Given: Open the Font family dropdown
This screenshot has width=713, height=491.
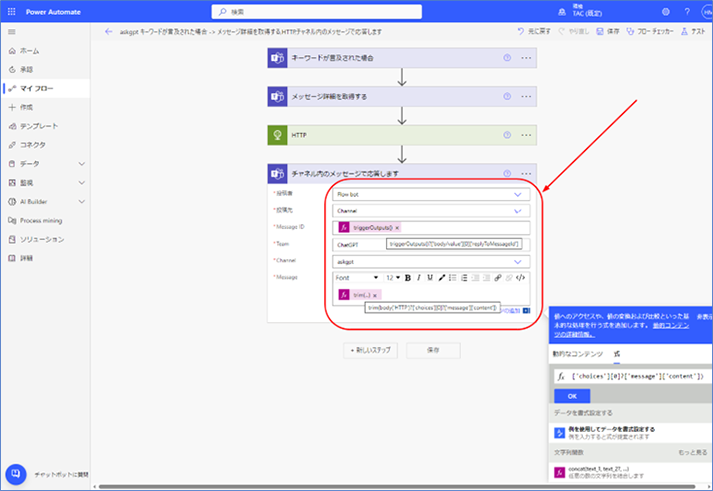Looking at the screenshot, I should 357,278.
